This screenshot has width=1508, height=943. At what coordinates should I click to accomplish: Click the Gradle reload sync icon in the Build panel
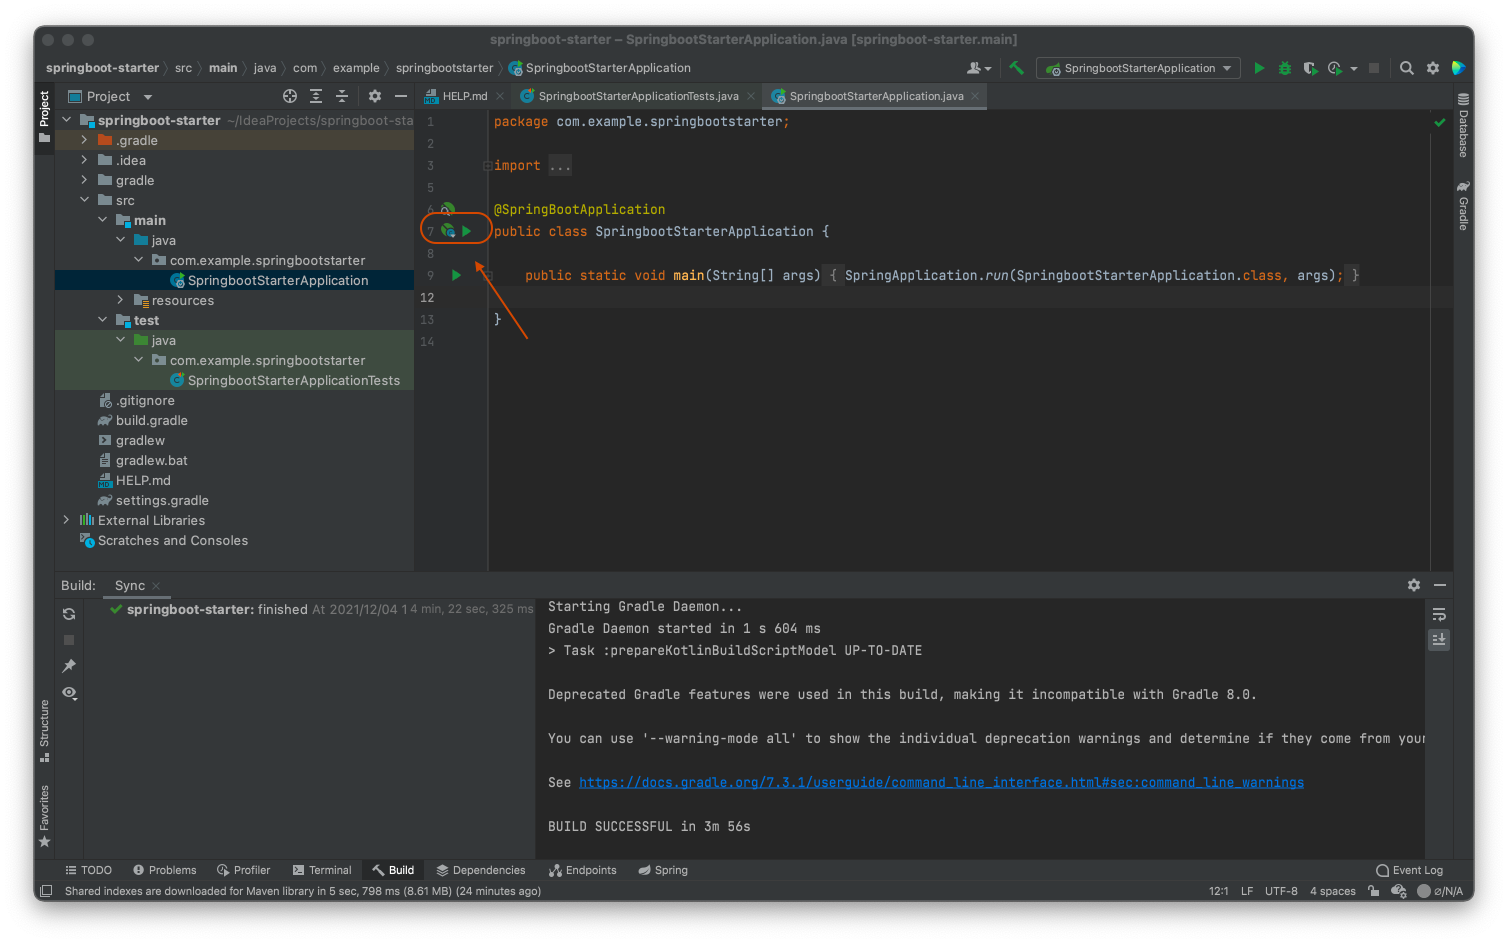(x=69, y=614)
